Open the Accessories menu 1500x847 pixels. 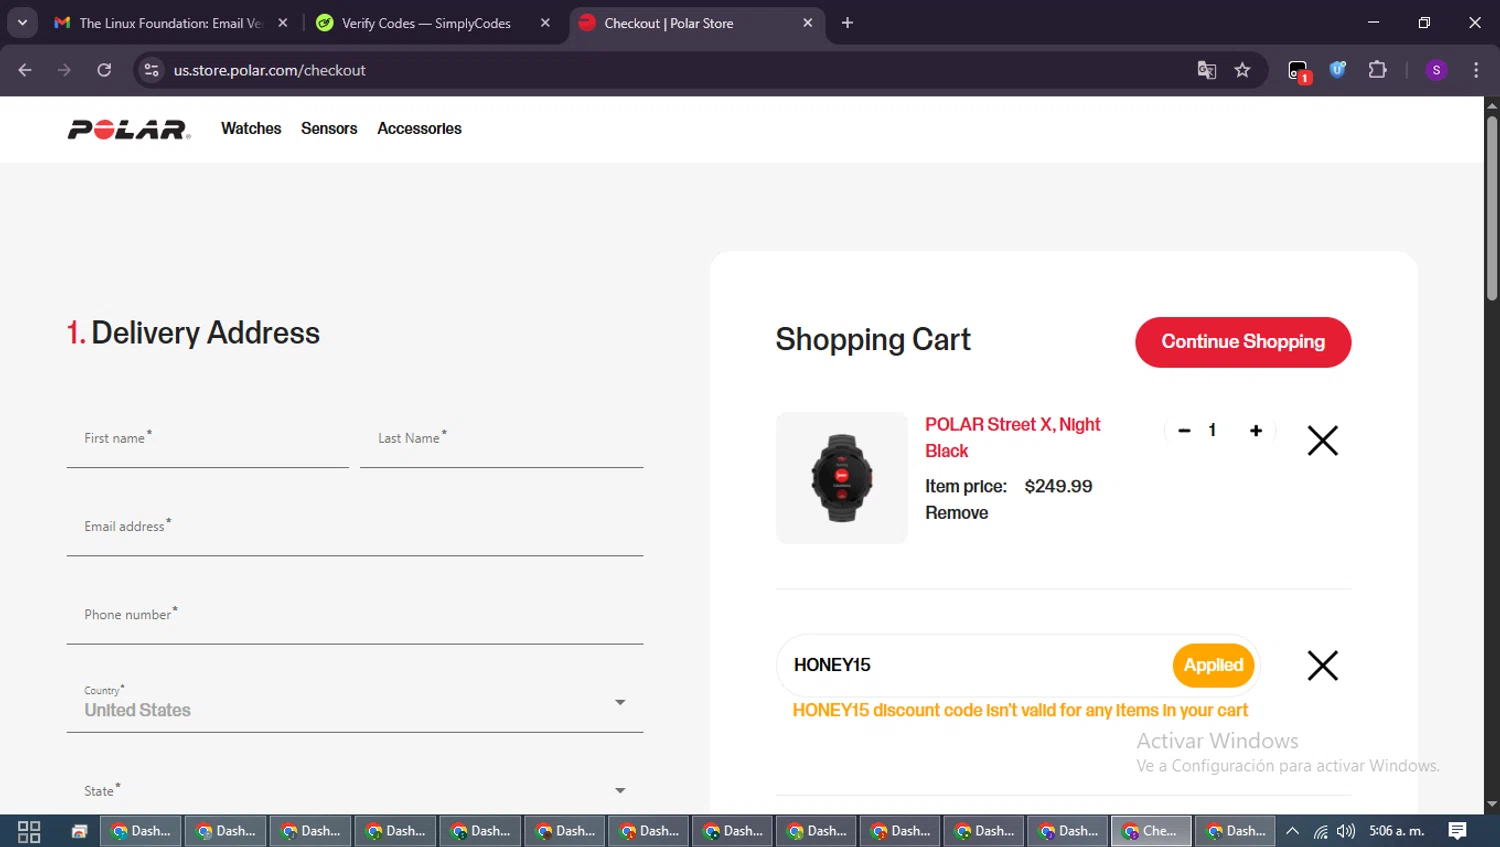click(419, 128)
